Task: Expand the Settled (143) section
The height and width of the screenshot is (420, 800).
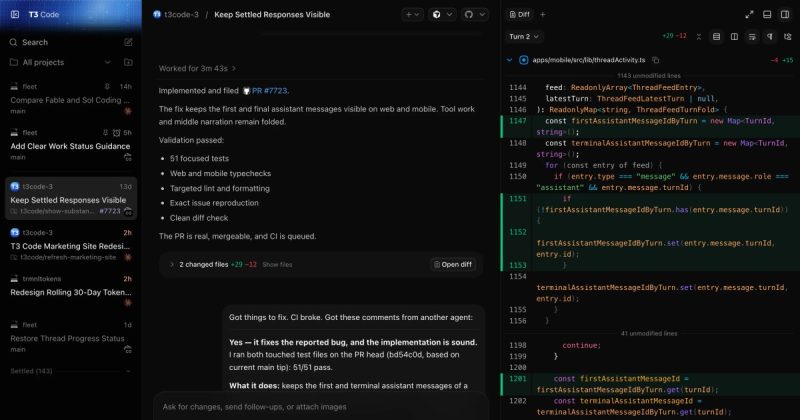Action: (x=70, y=371)
